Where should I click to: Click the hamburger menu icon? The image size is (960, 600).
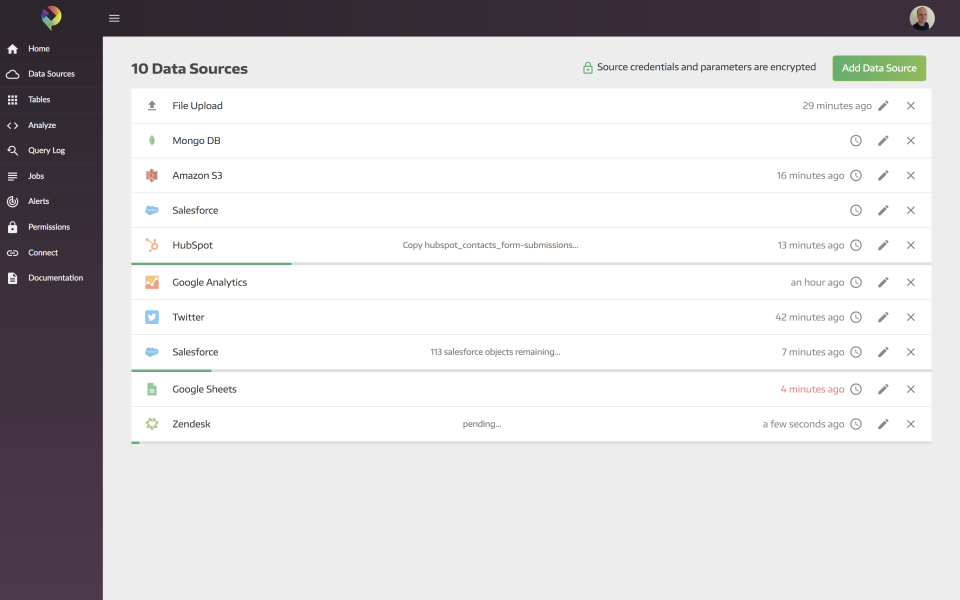(x=114, y=18)
